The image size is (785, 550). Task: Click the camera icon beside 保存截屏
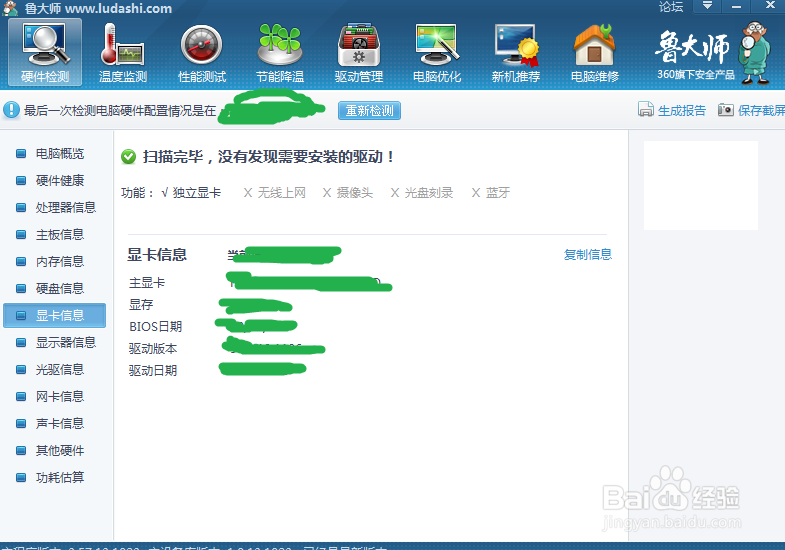(x=725, y=110)
